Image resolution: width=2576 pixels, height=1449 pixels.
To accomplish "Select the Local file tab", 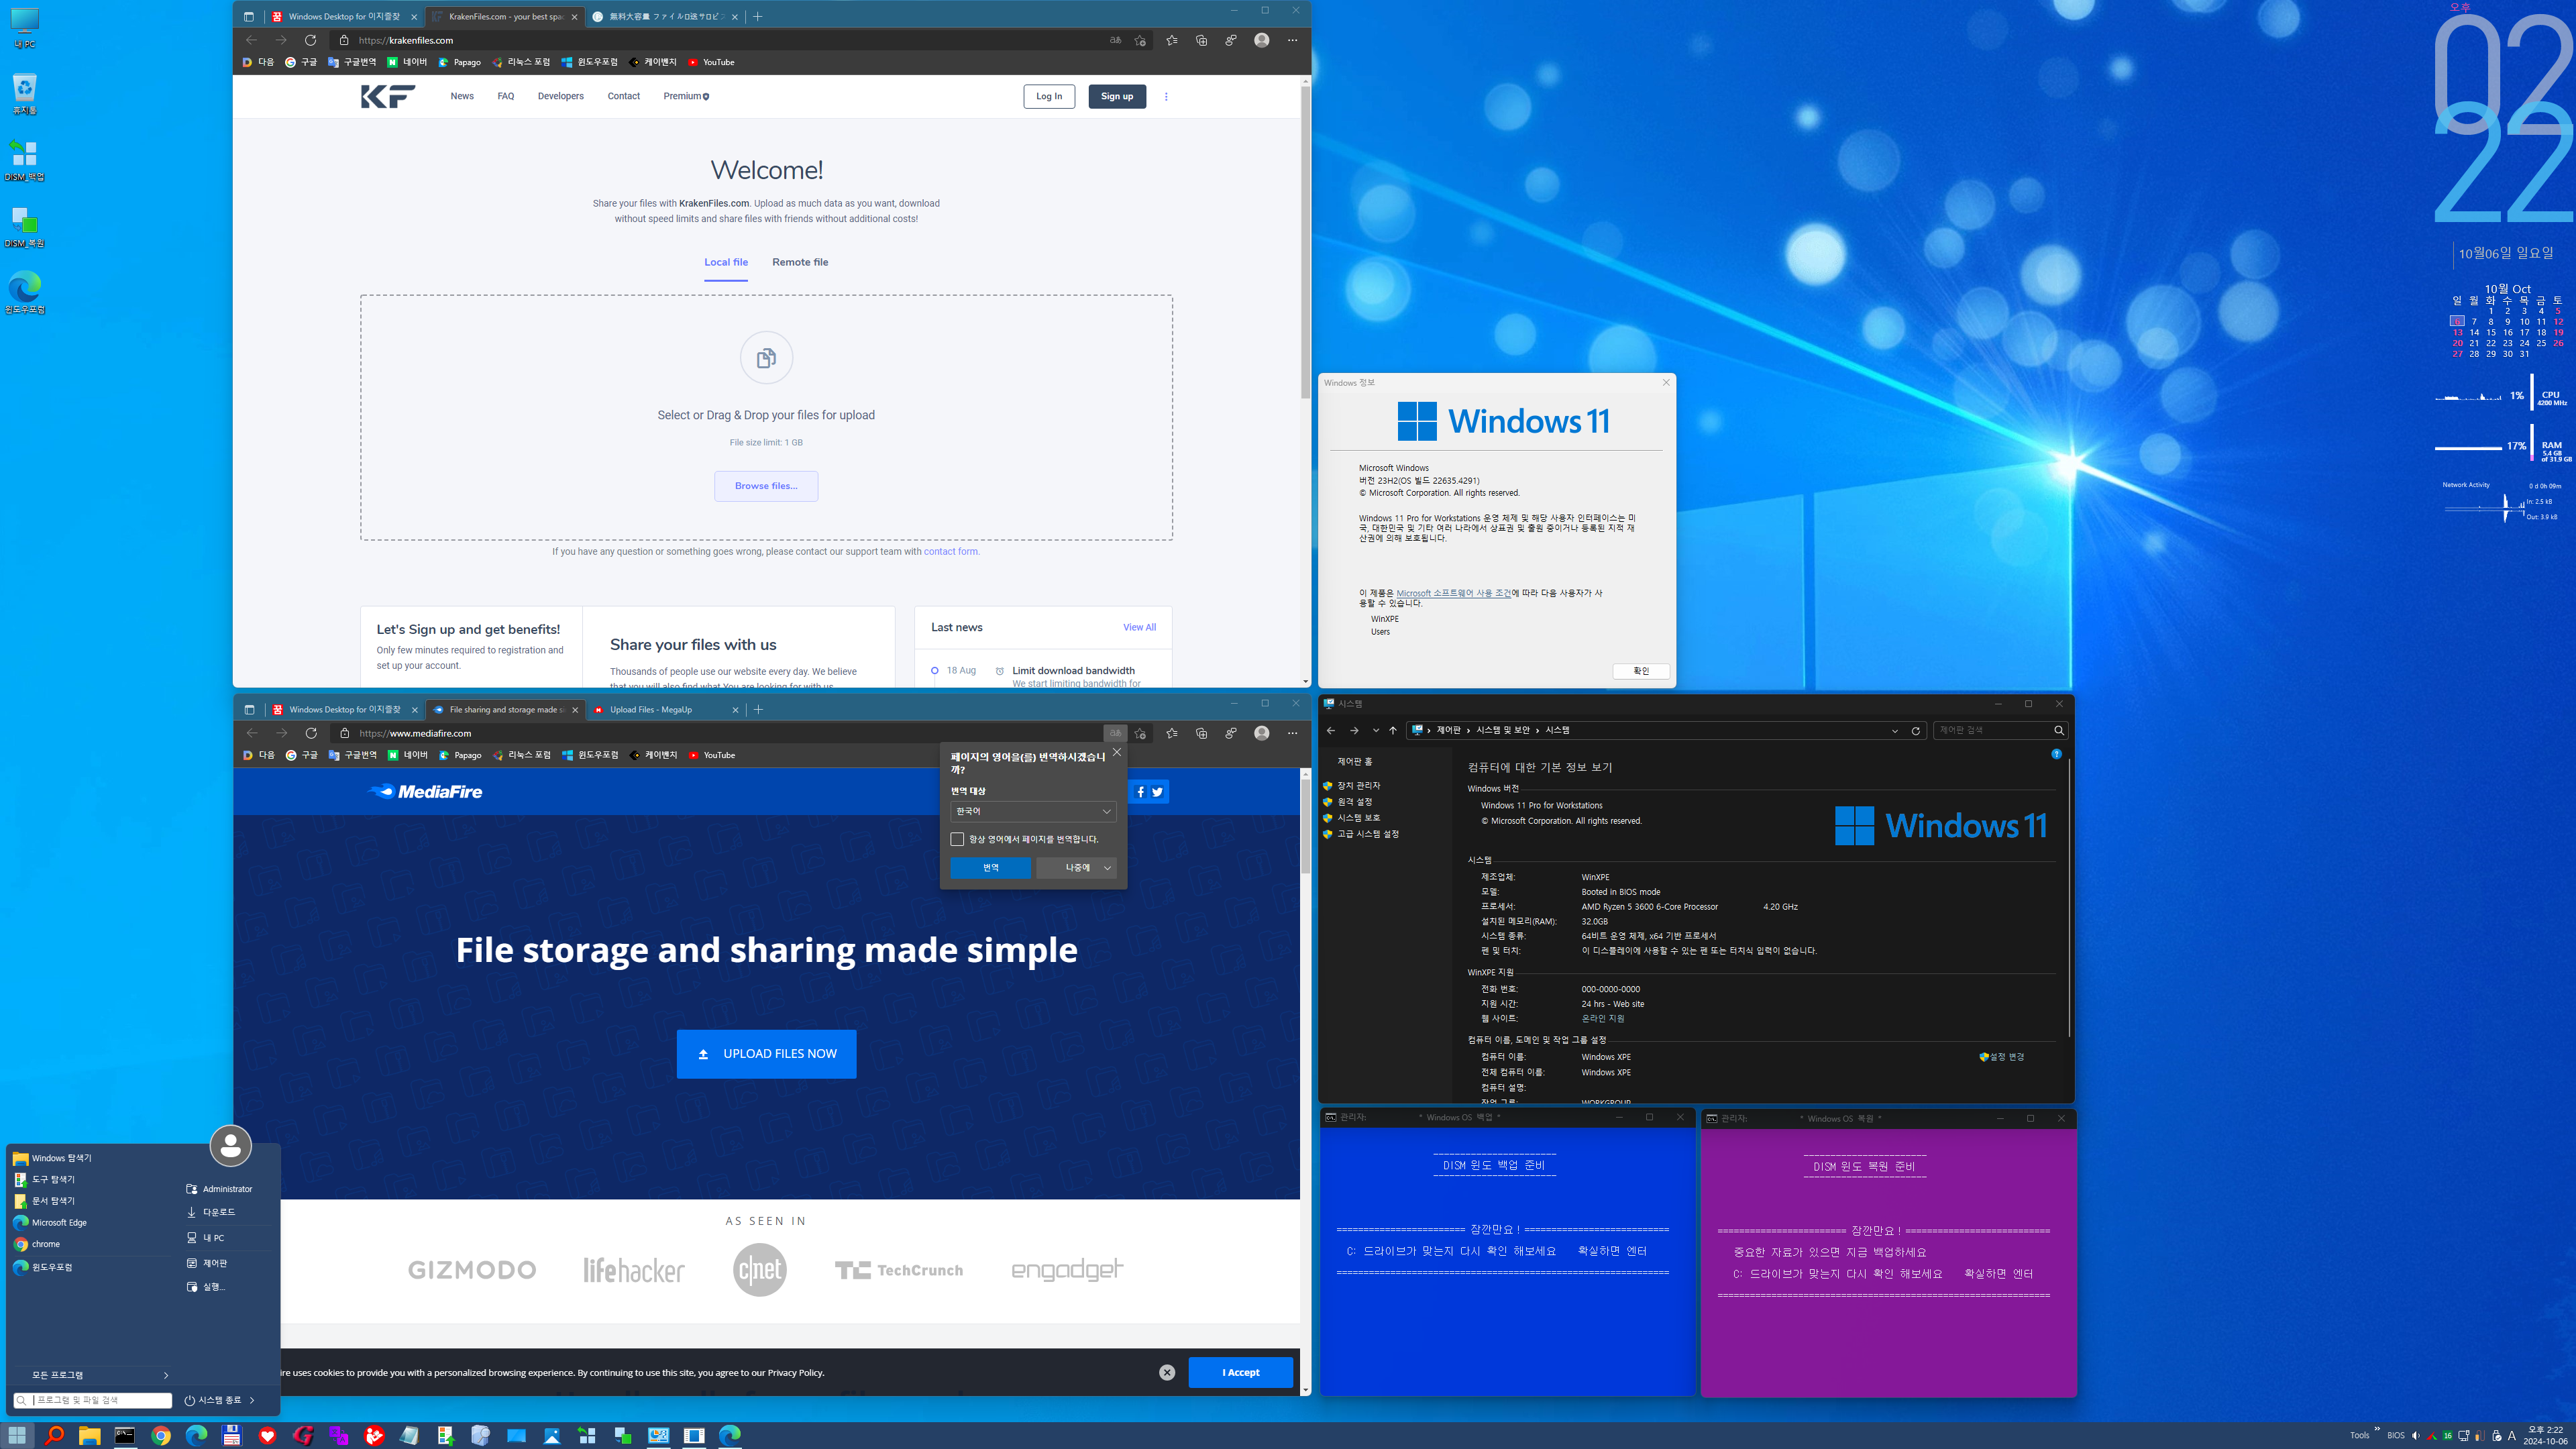I will click(x=726, y=262).
